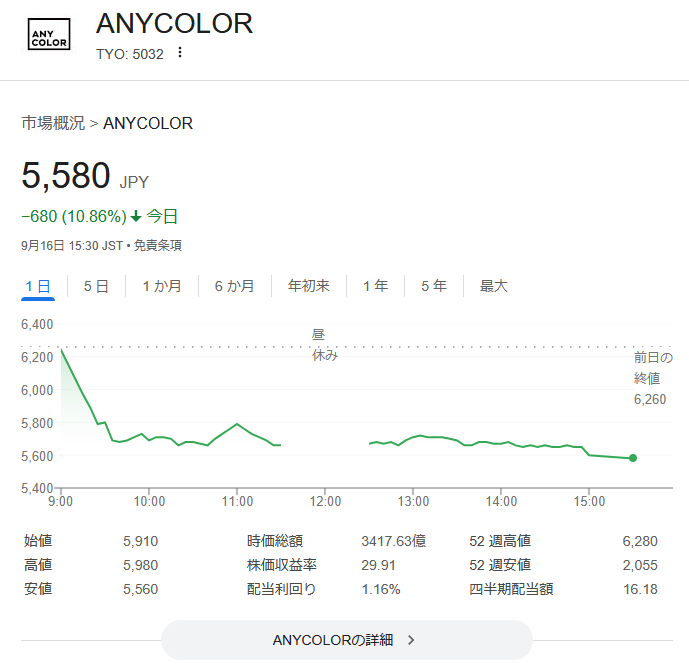The height and width of the screenshot is (669, 689).
Task: Select the 1日 chart range tab
Action: tap(38, 286)
